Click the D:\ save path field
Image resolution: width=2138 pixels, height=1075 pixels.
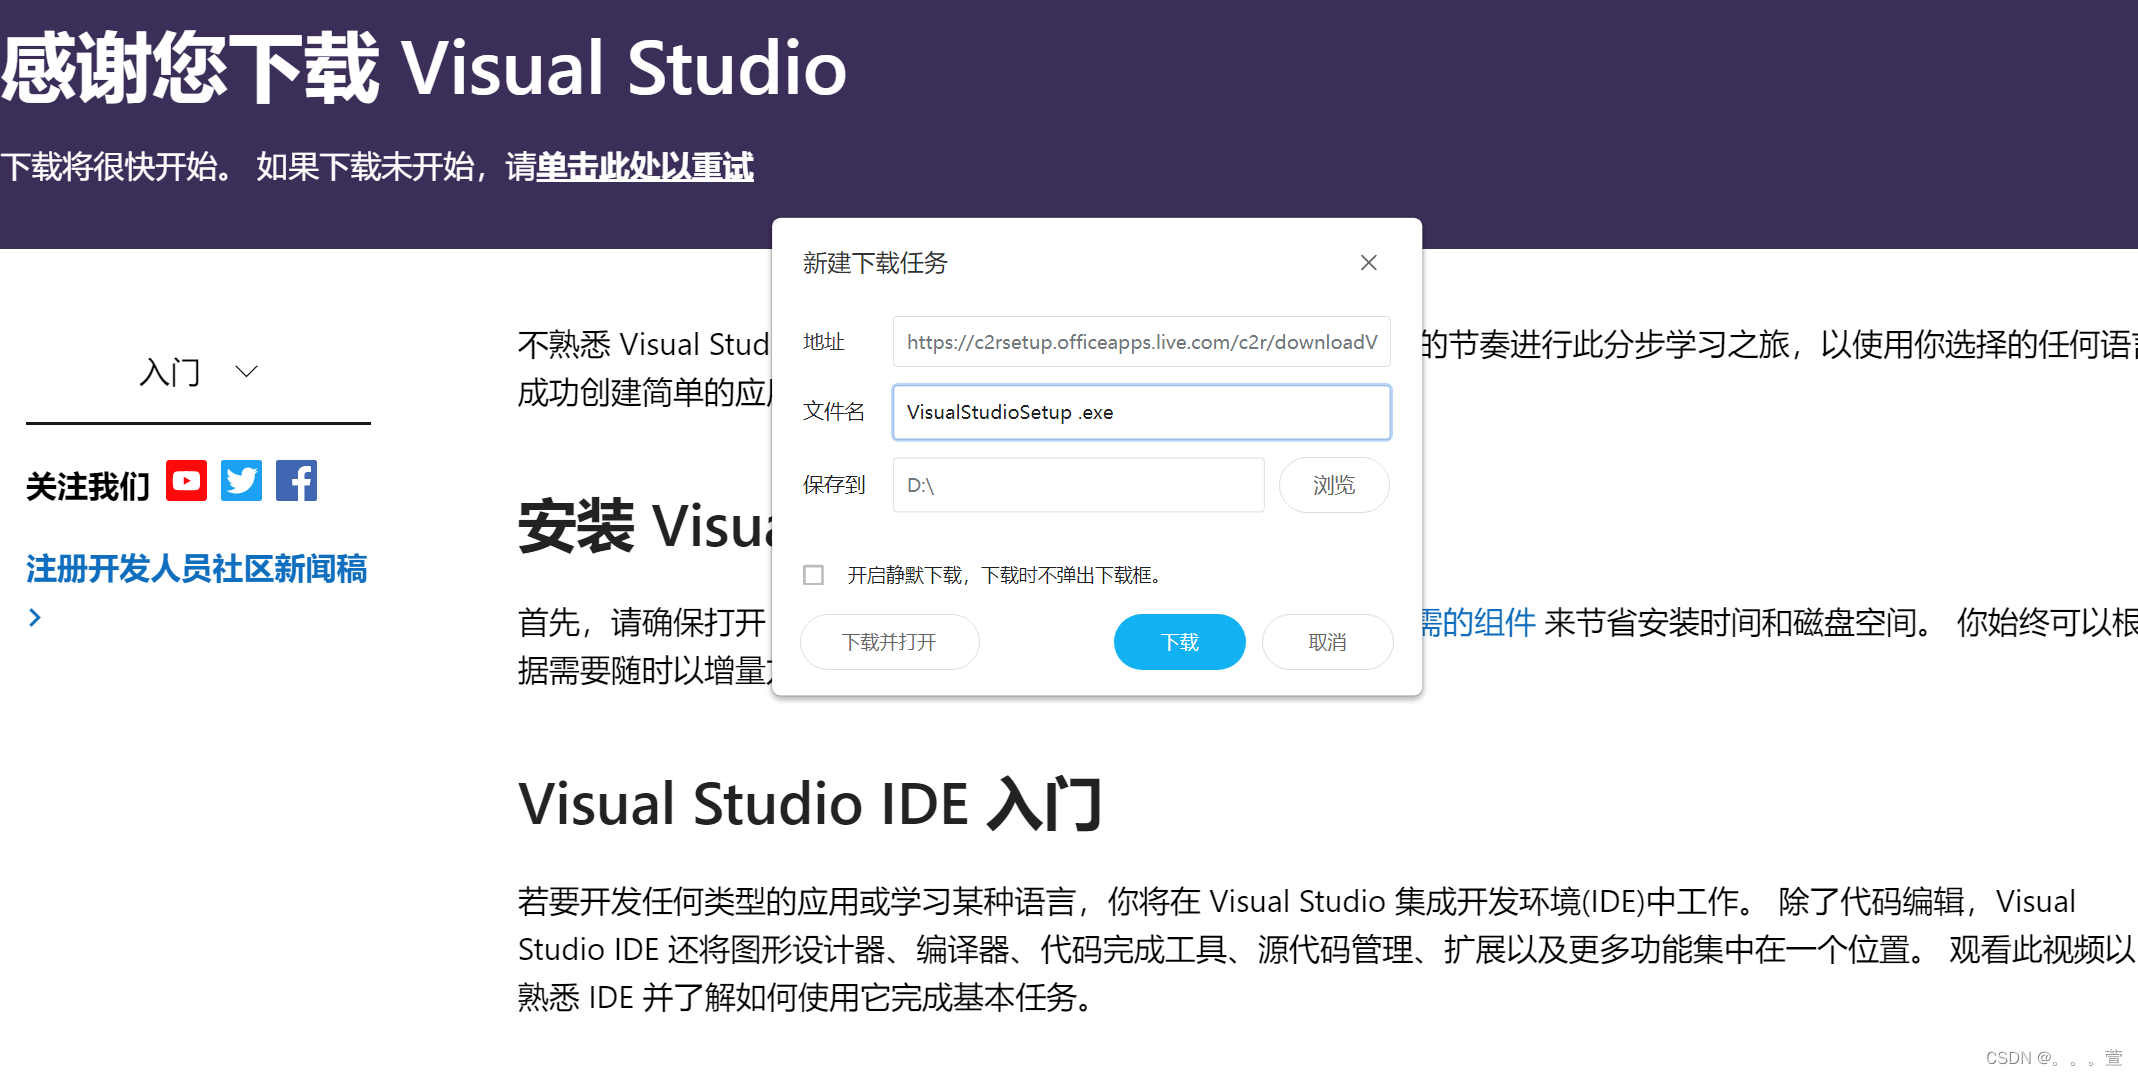coord(1077,485)
